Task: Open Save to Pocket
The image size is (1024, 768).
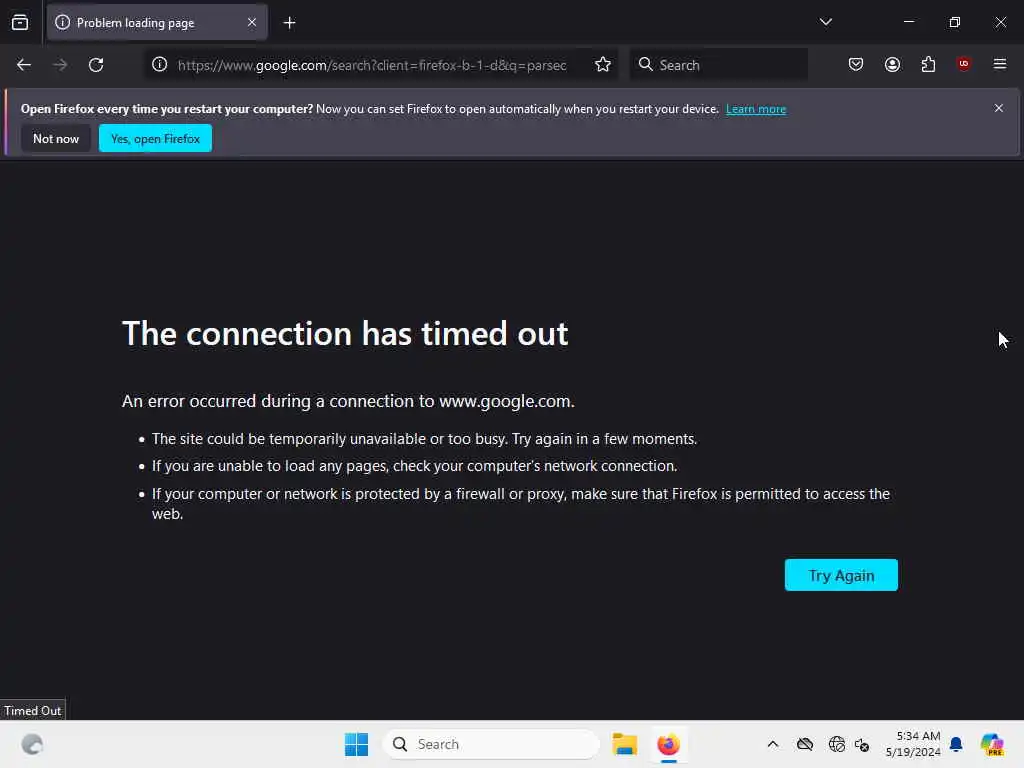Action: coord(856,65)
